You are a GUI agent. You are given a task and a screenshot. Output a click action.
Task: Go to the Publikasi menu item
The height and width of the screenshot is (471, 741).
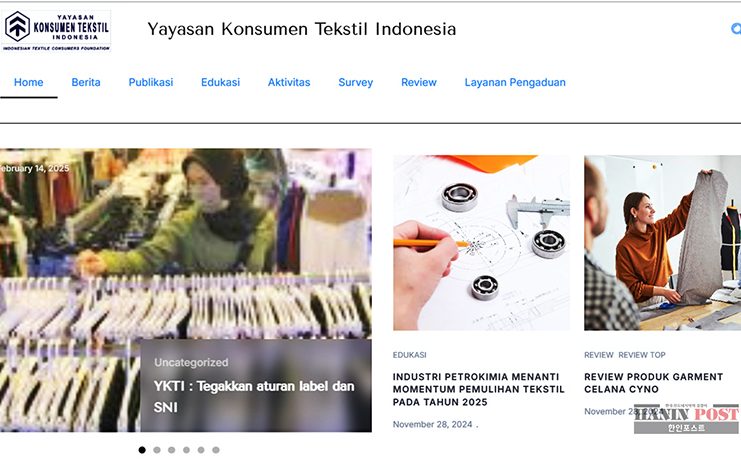click(151, 82)
